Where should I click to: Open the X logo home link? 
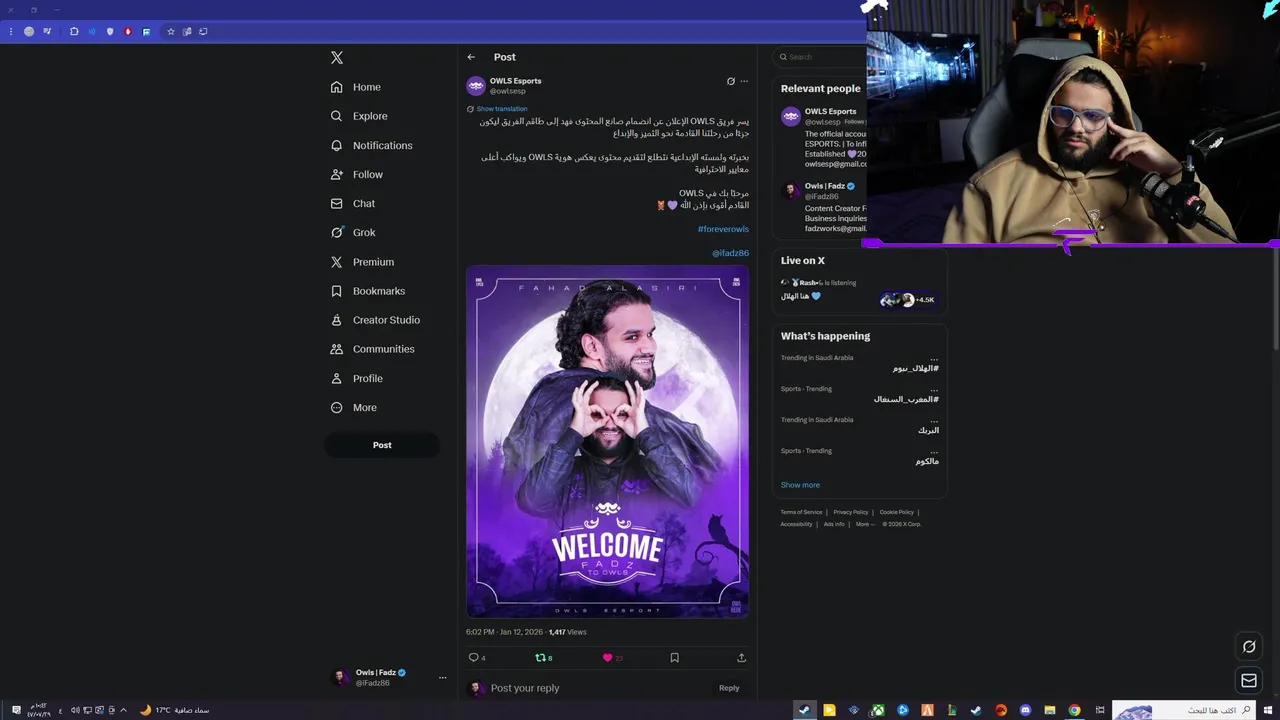click(x=337, y=58)
